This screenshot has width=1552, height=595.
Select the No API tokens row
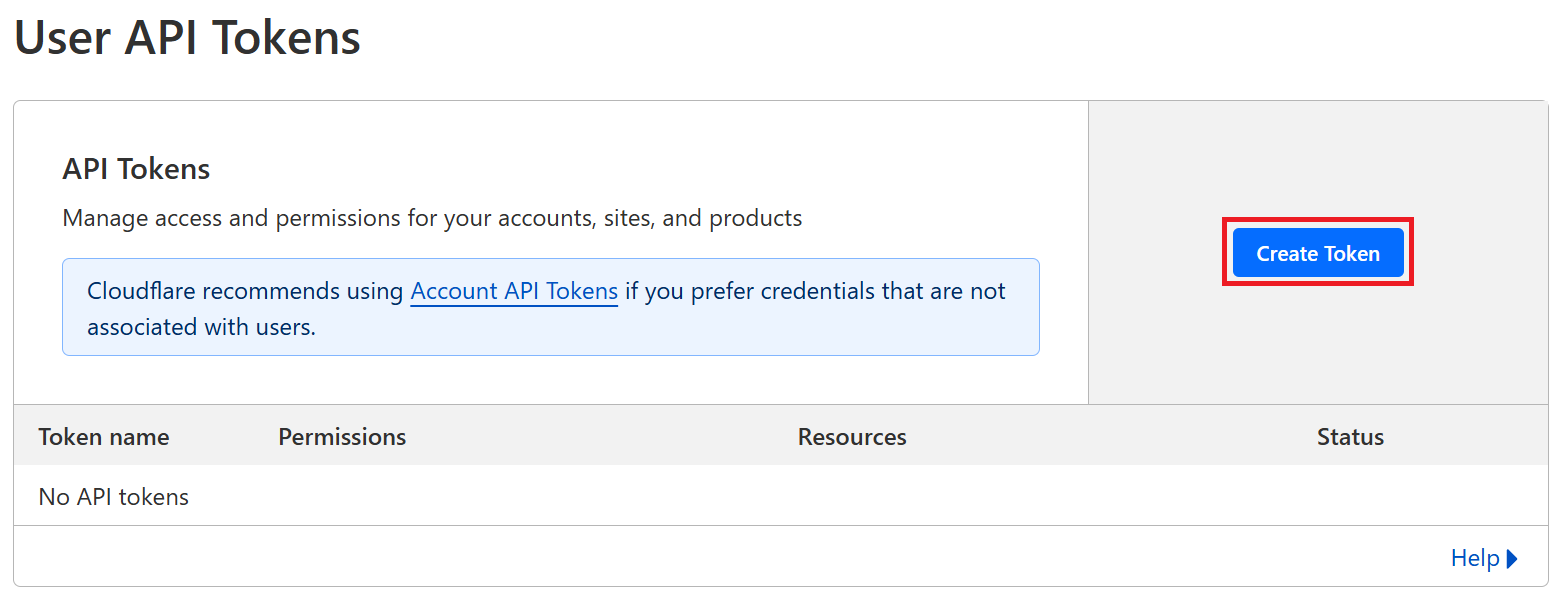click(113, 497)
